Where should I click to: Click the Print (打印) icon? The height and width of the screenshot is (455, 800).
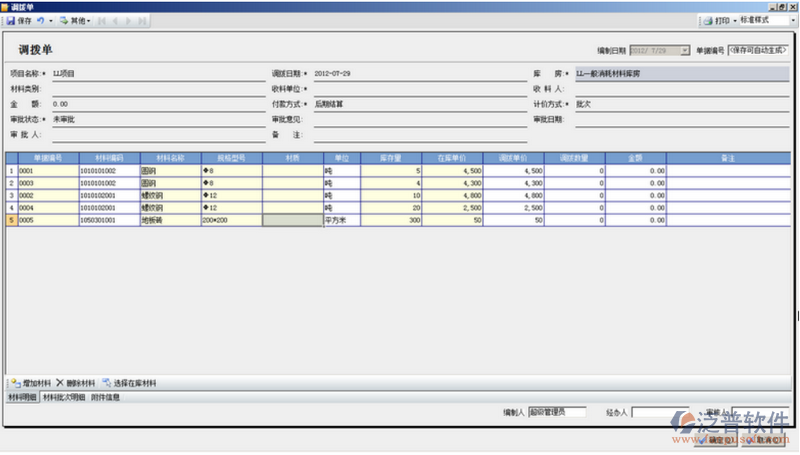tap(713, 20)
